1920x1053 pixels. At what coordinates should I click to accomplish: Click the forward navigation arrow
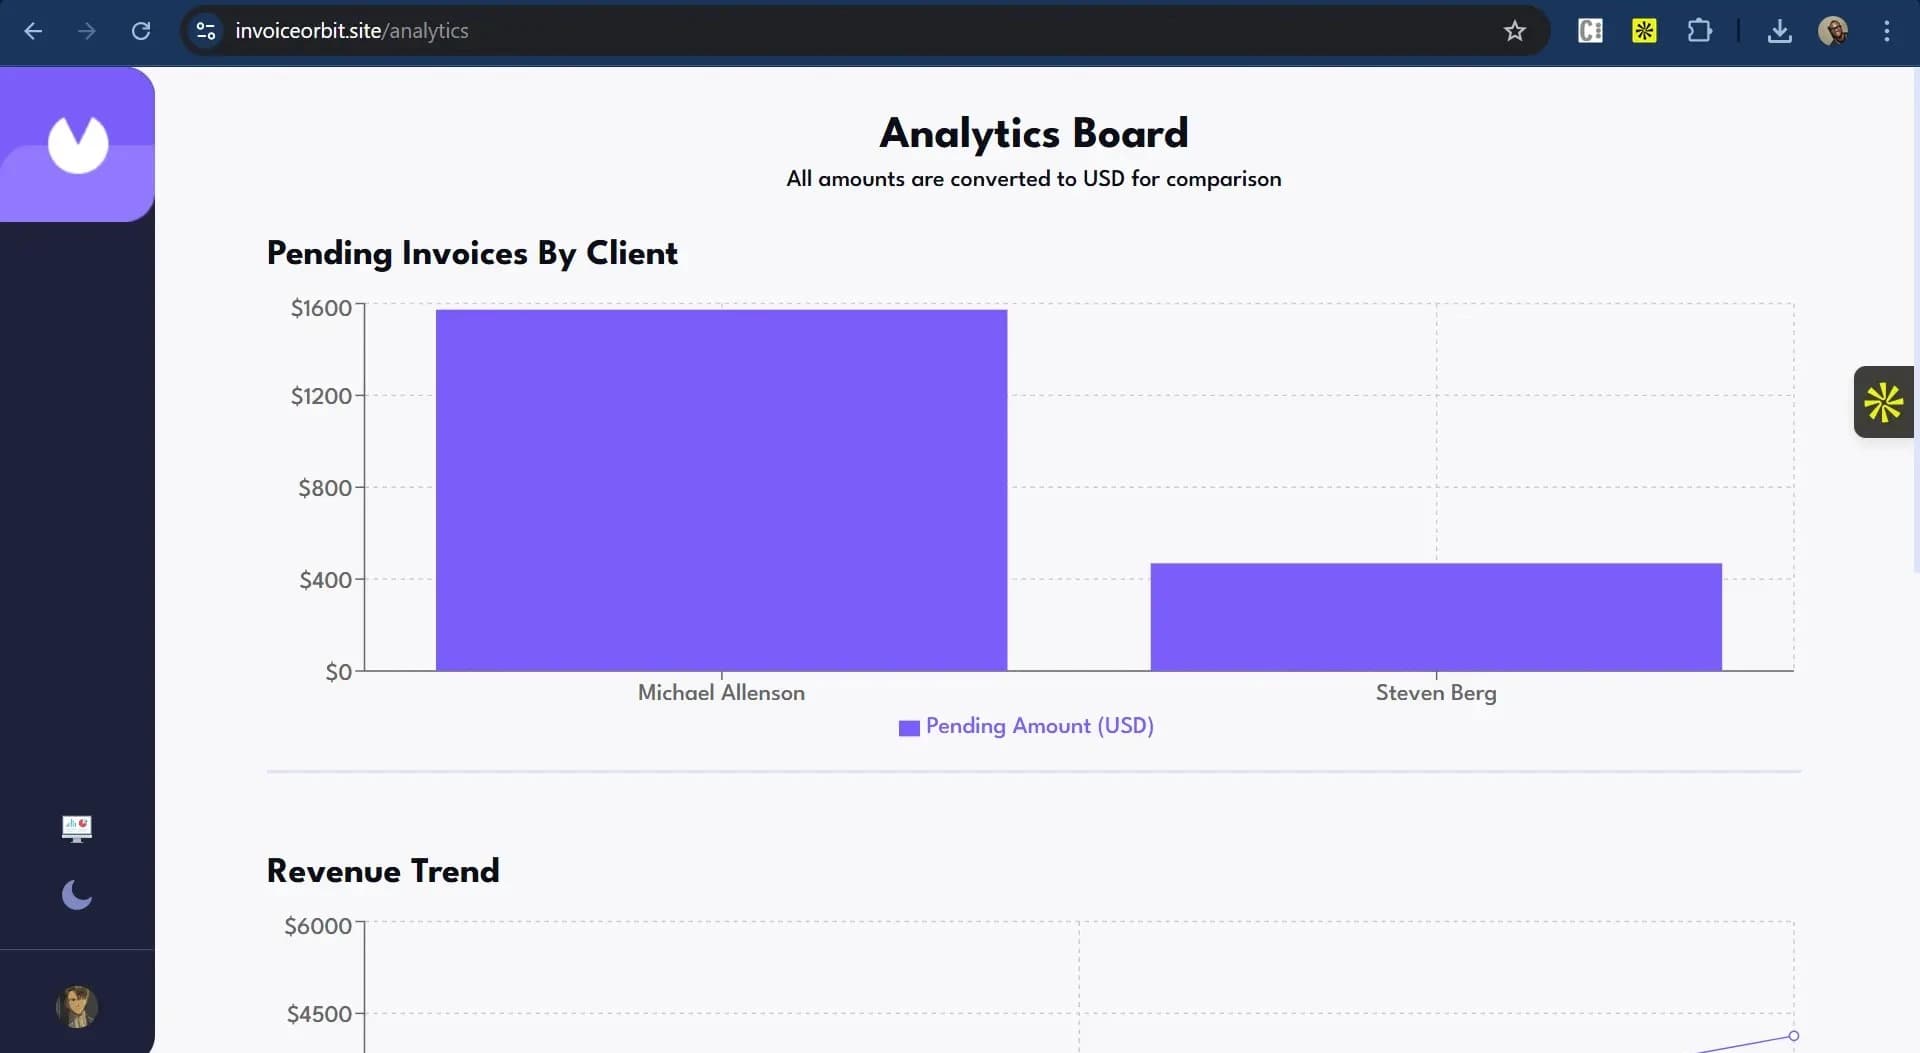(x=87, y=31)
